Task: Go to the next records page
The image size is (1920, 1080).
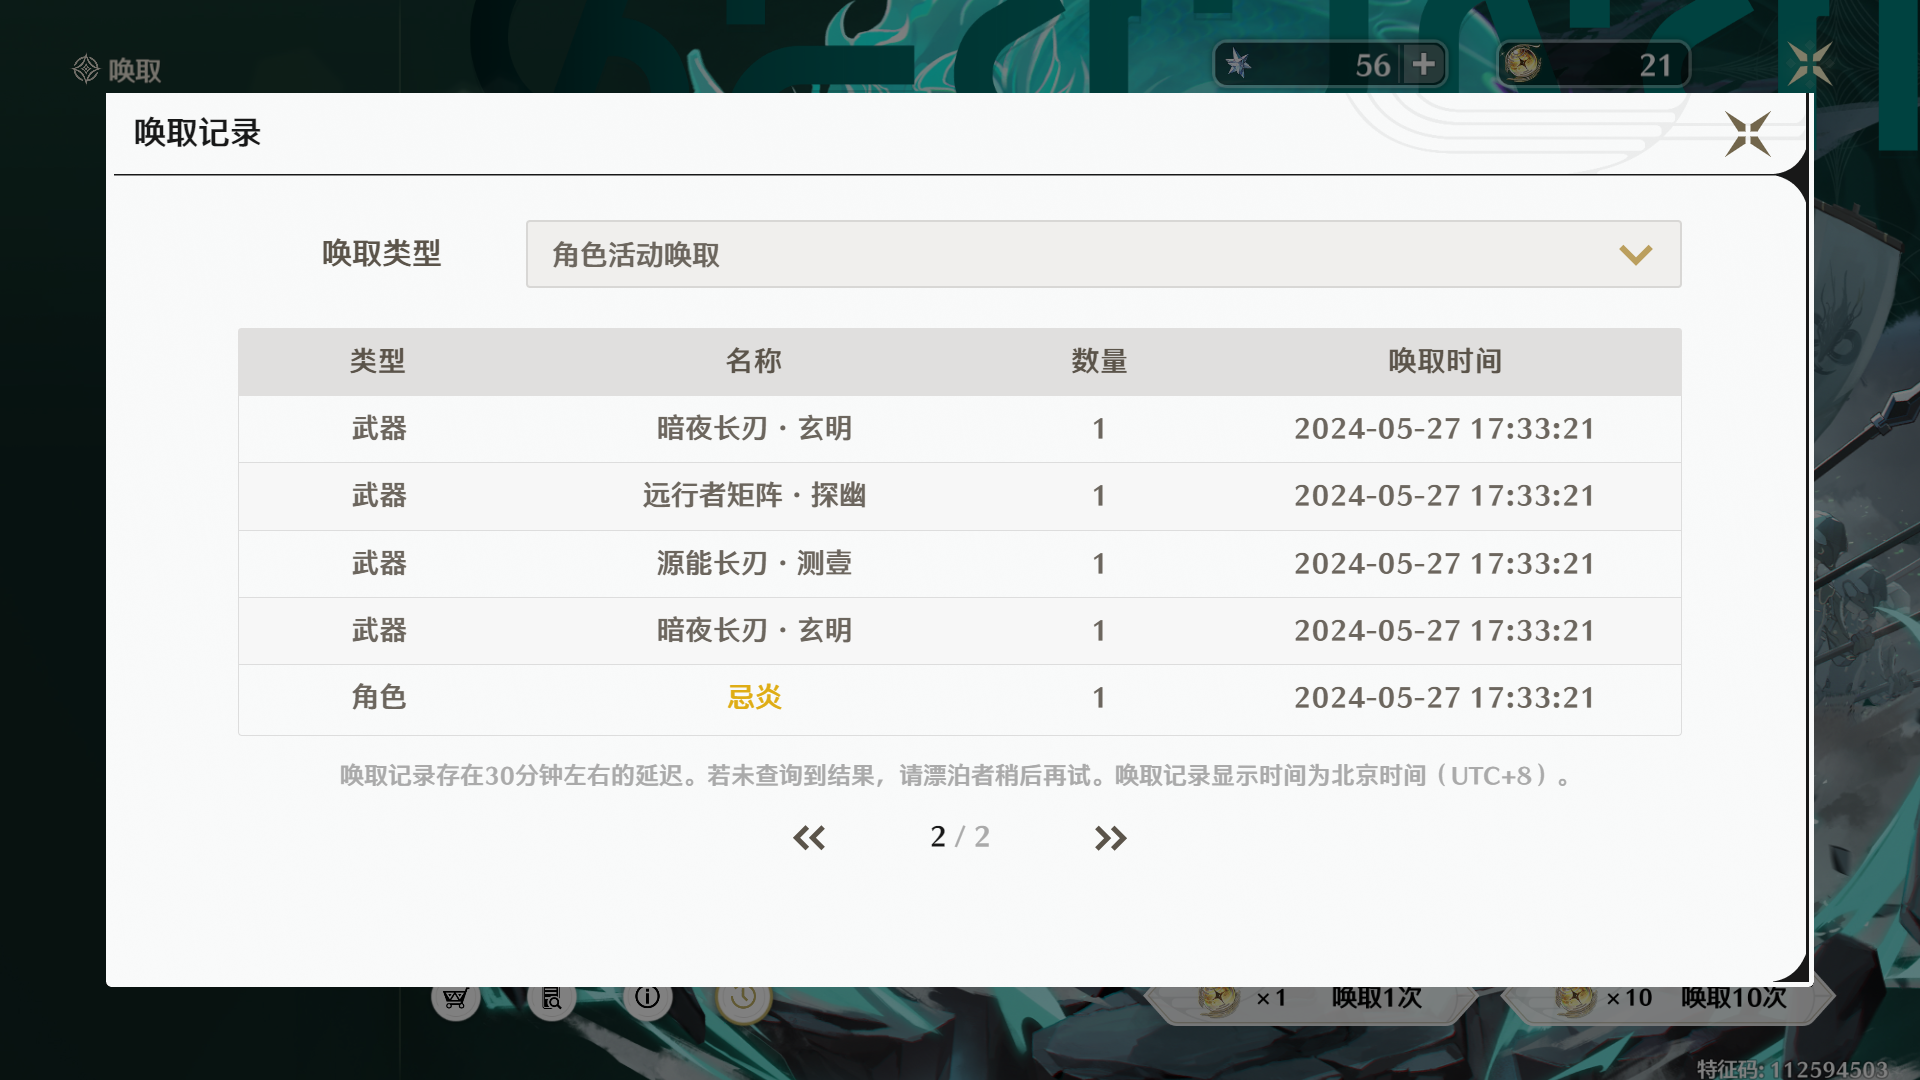Action: 1110,838
